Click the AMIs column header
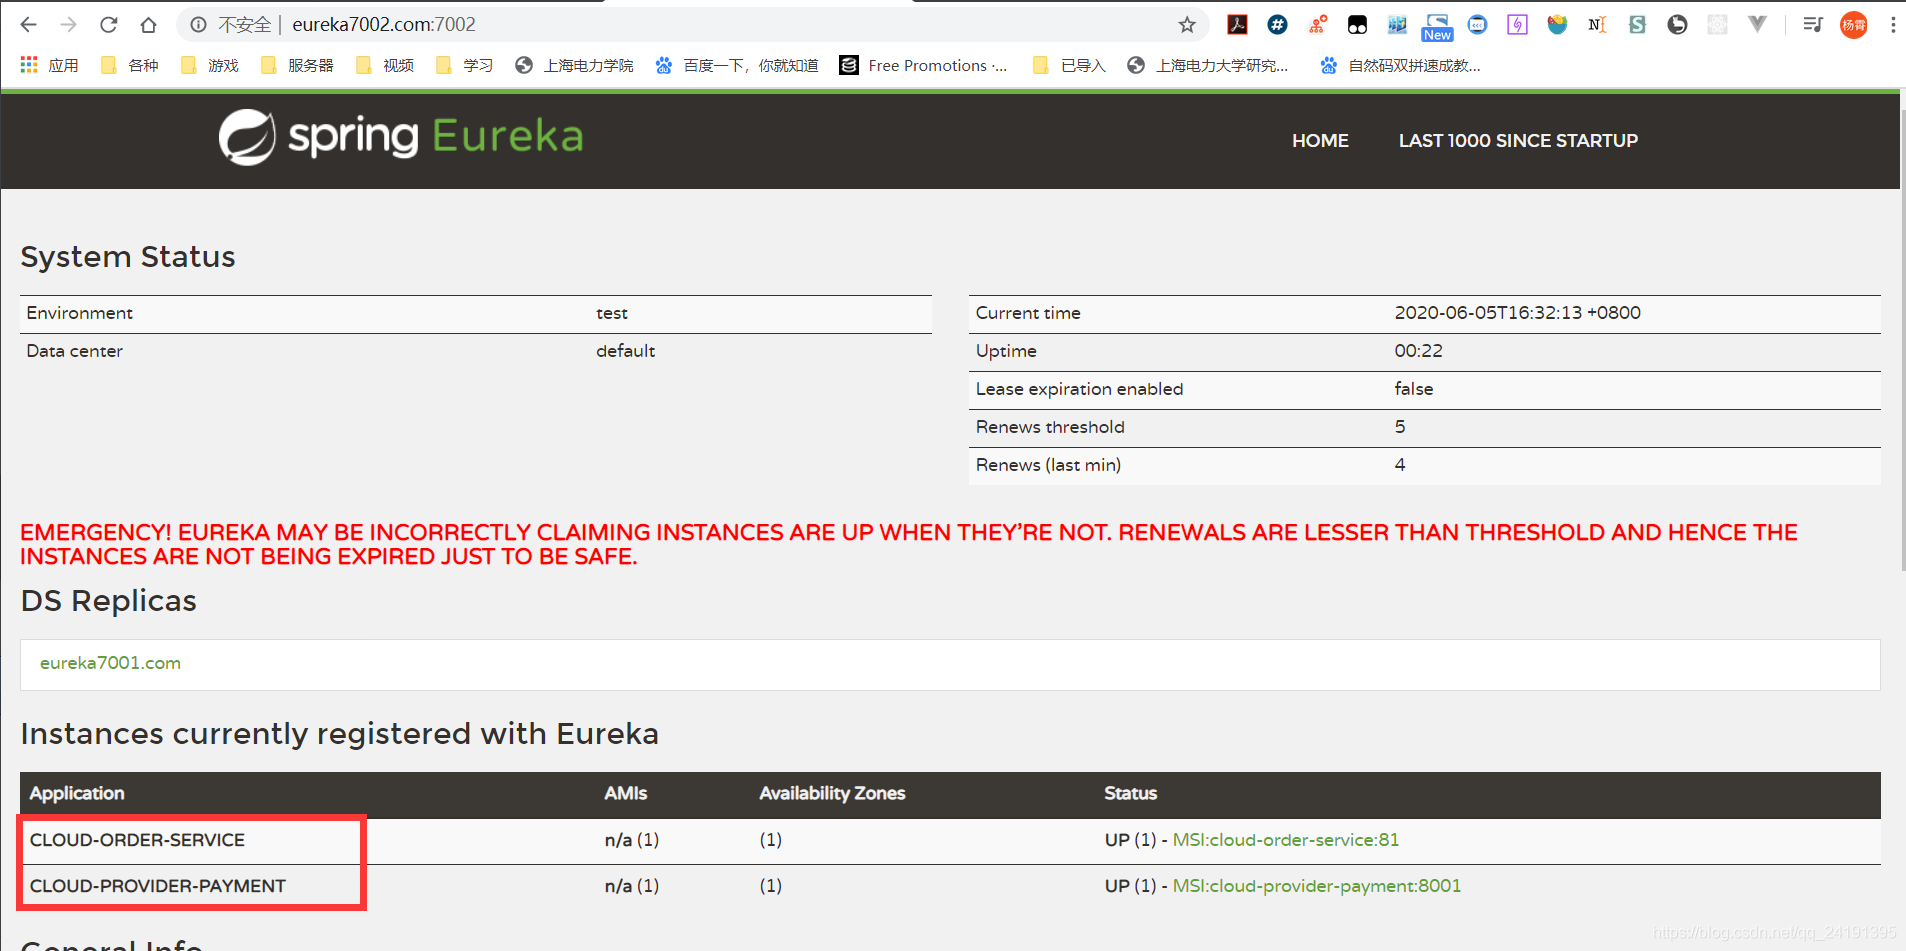Image resolution: width=1906 pixels, height=951 pixels. [x=625, y=794]
